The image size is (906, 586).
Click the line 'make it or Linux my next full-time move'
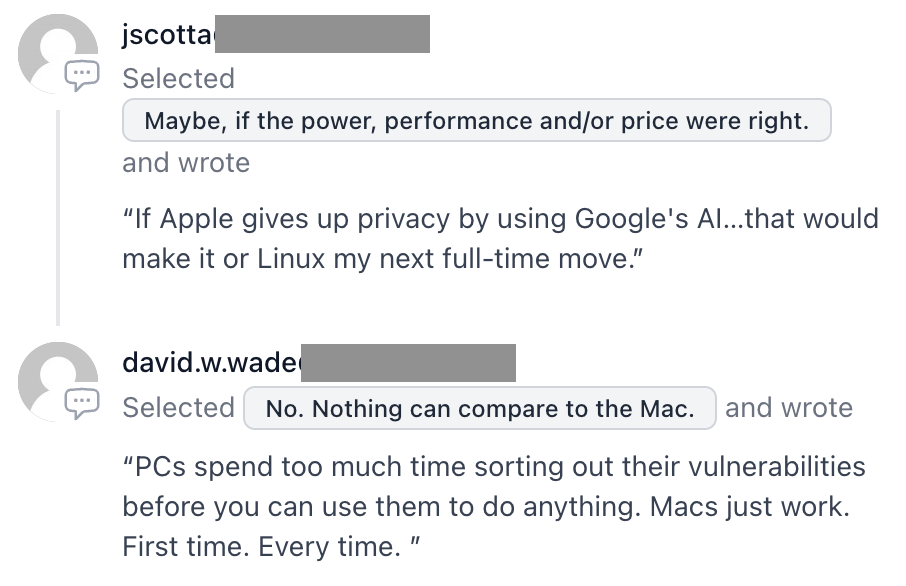pos(383,258)
